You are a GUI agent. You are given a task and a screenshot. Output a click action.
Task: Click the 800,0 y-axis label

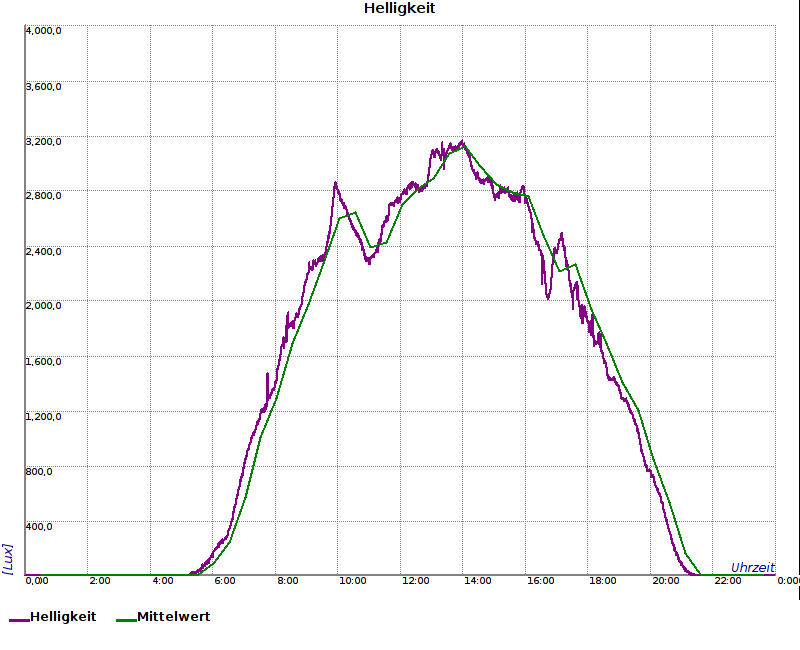point(39,471)
